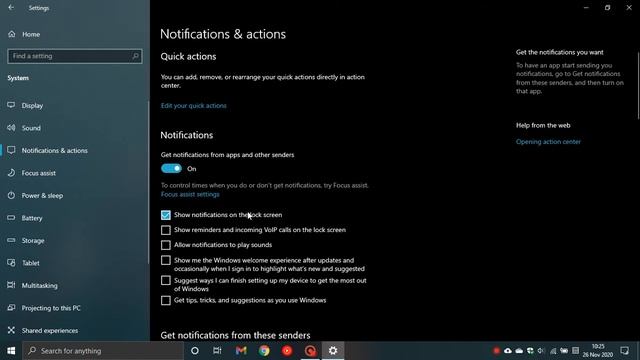This screenshot has width=640, height=360.
Task: Open Power & sleep settings
Action: point(75,195)
